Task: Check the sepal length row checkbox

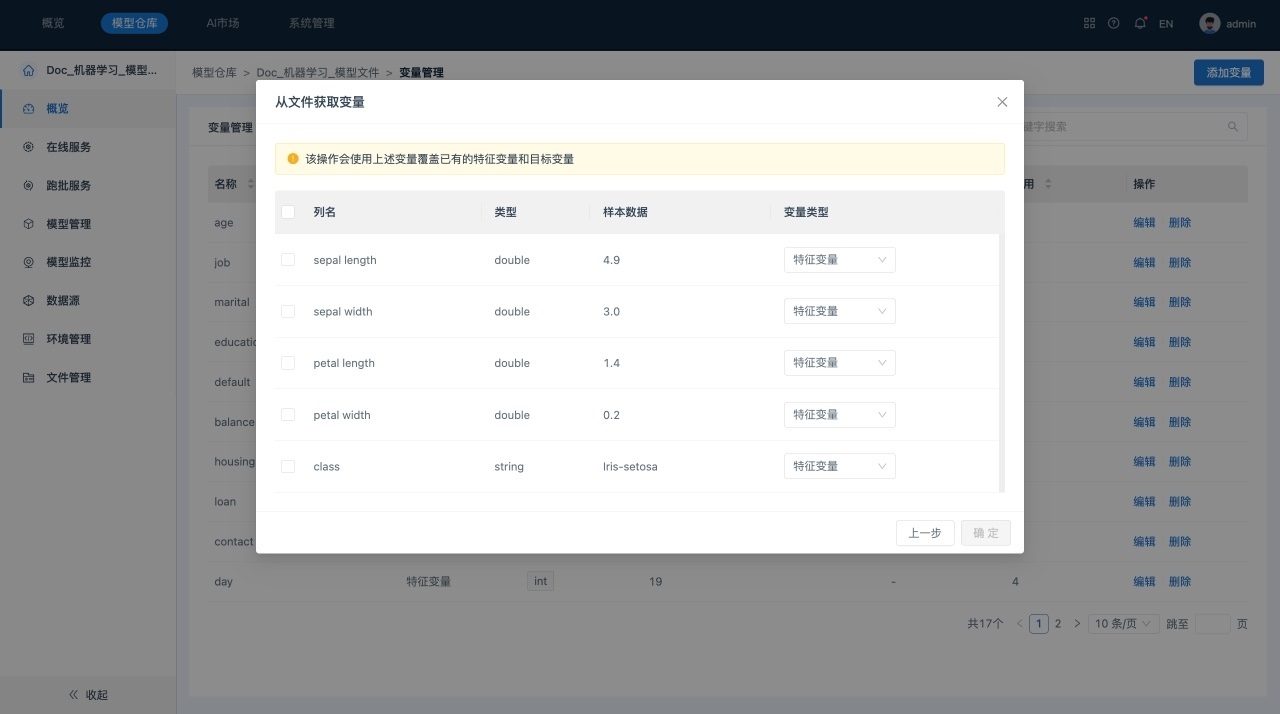Action: 288,260
